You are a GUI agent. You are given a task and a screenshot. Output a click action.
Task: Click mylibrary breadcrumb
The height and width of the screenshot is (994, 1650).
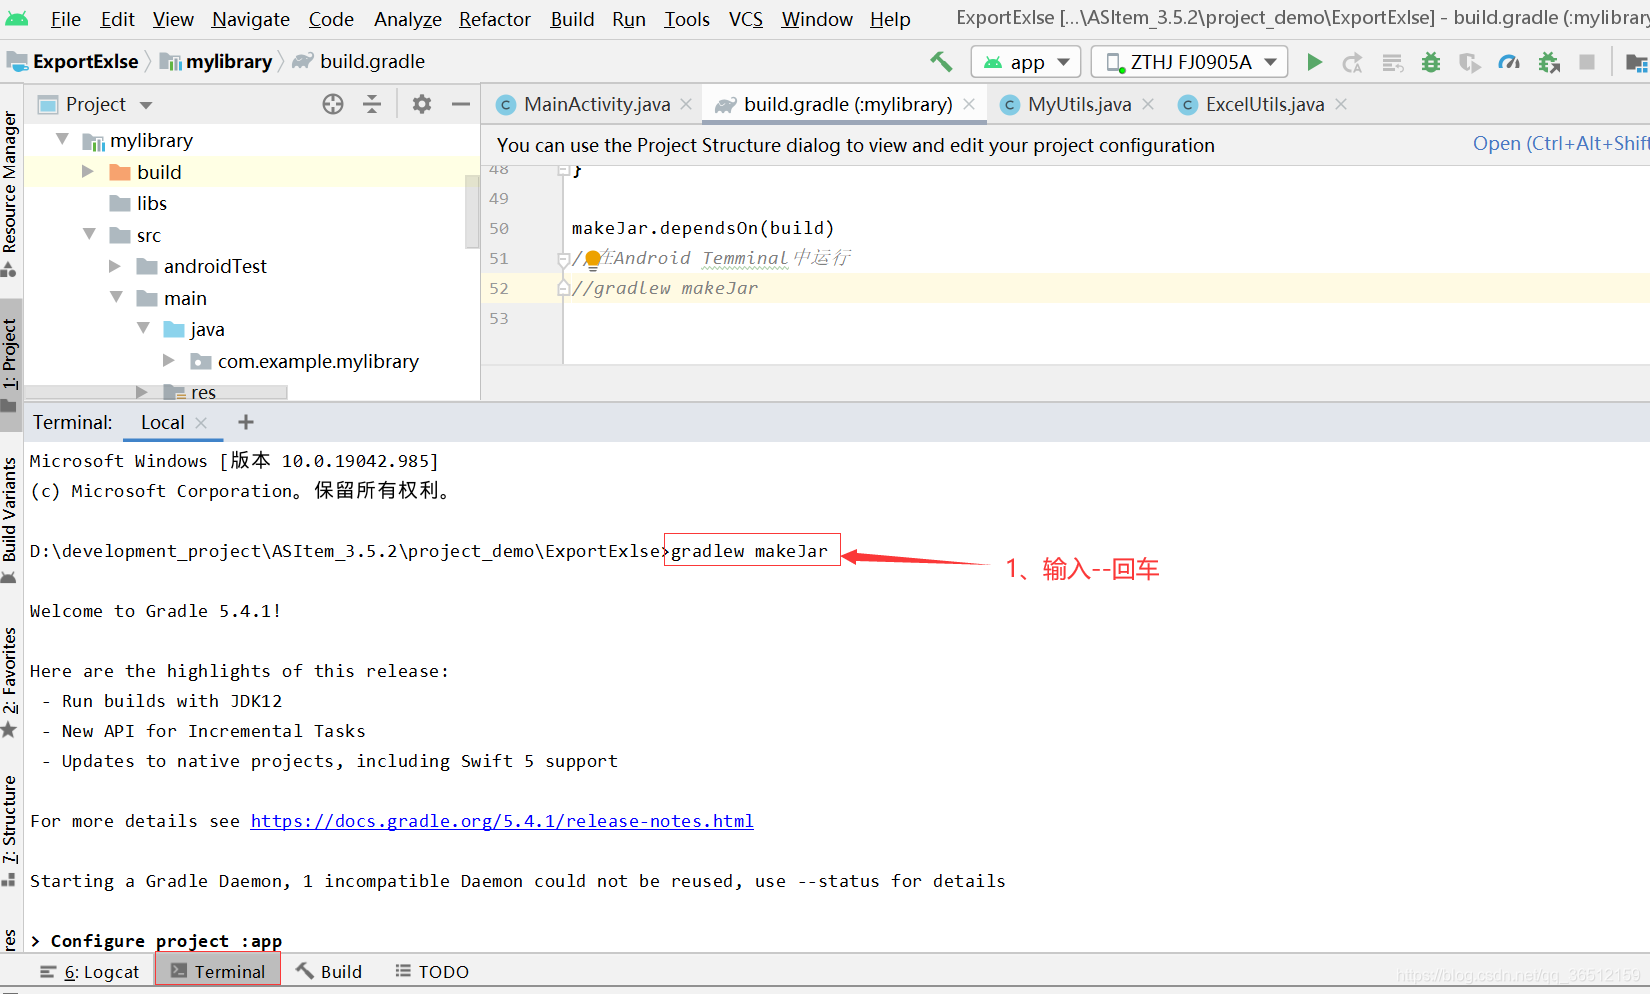click(216, 62)
